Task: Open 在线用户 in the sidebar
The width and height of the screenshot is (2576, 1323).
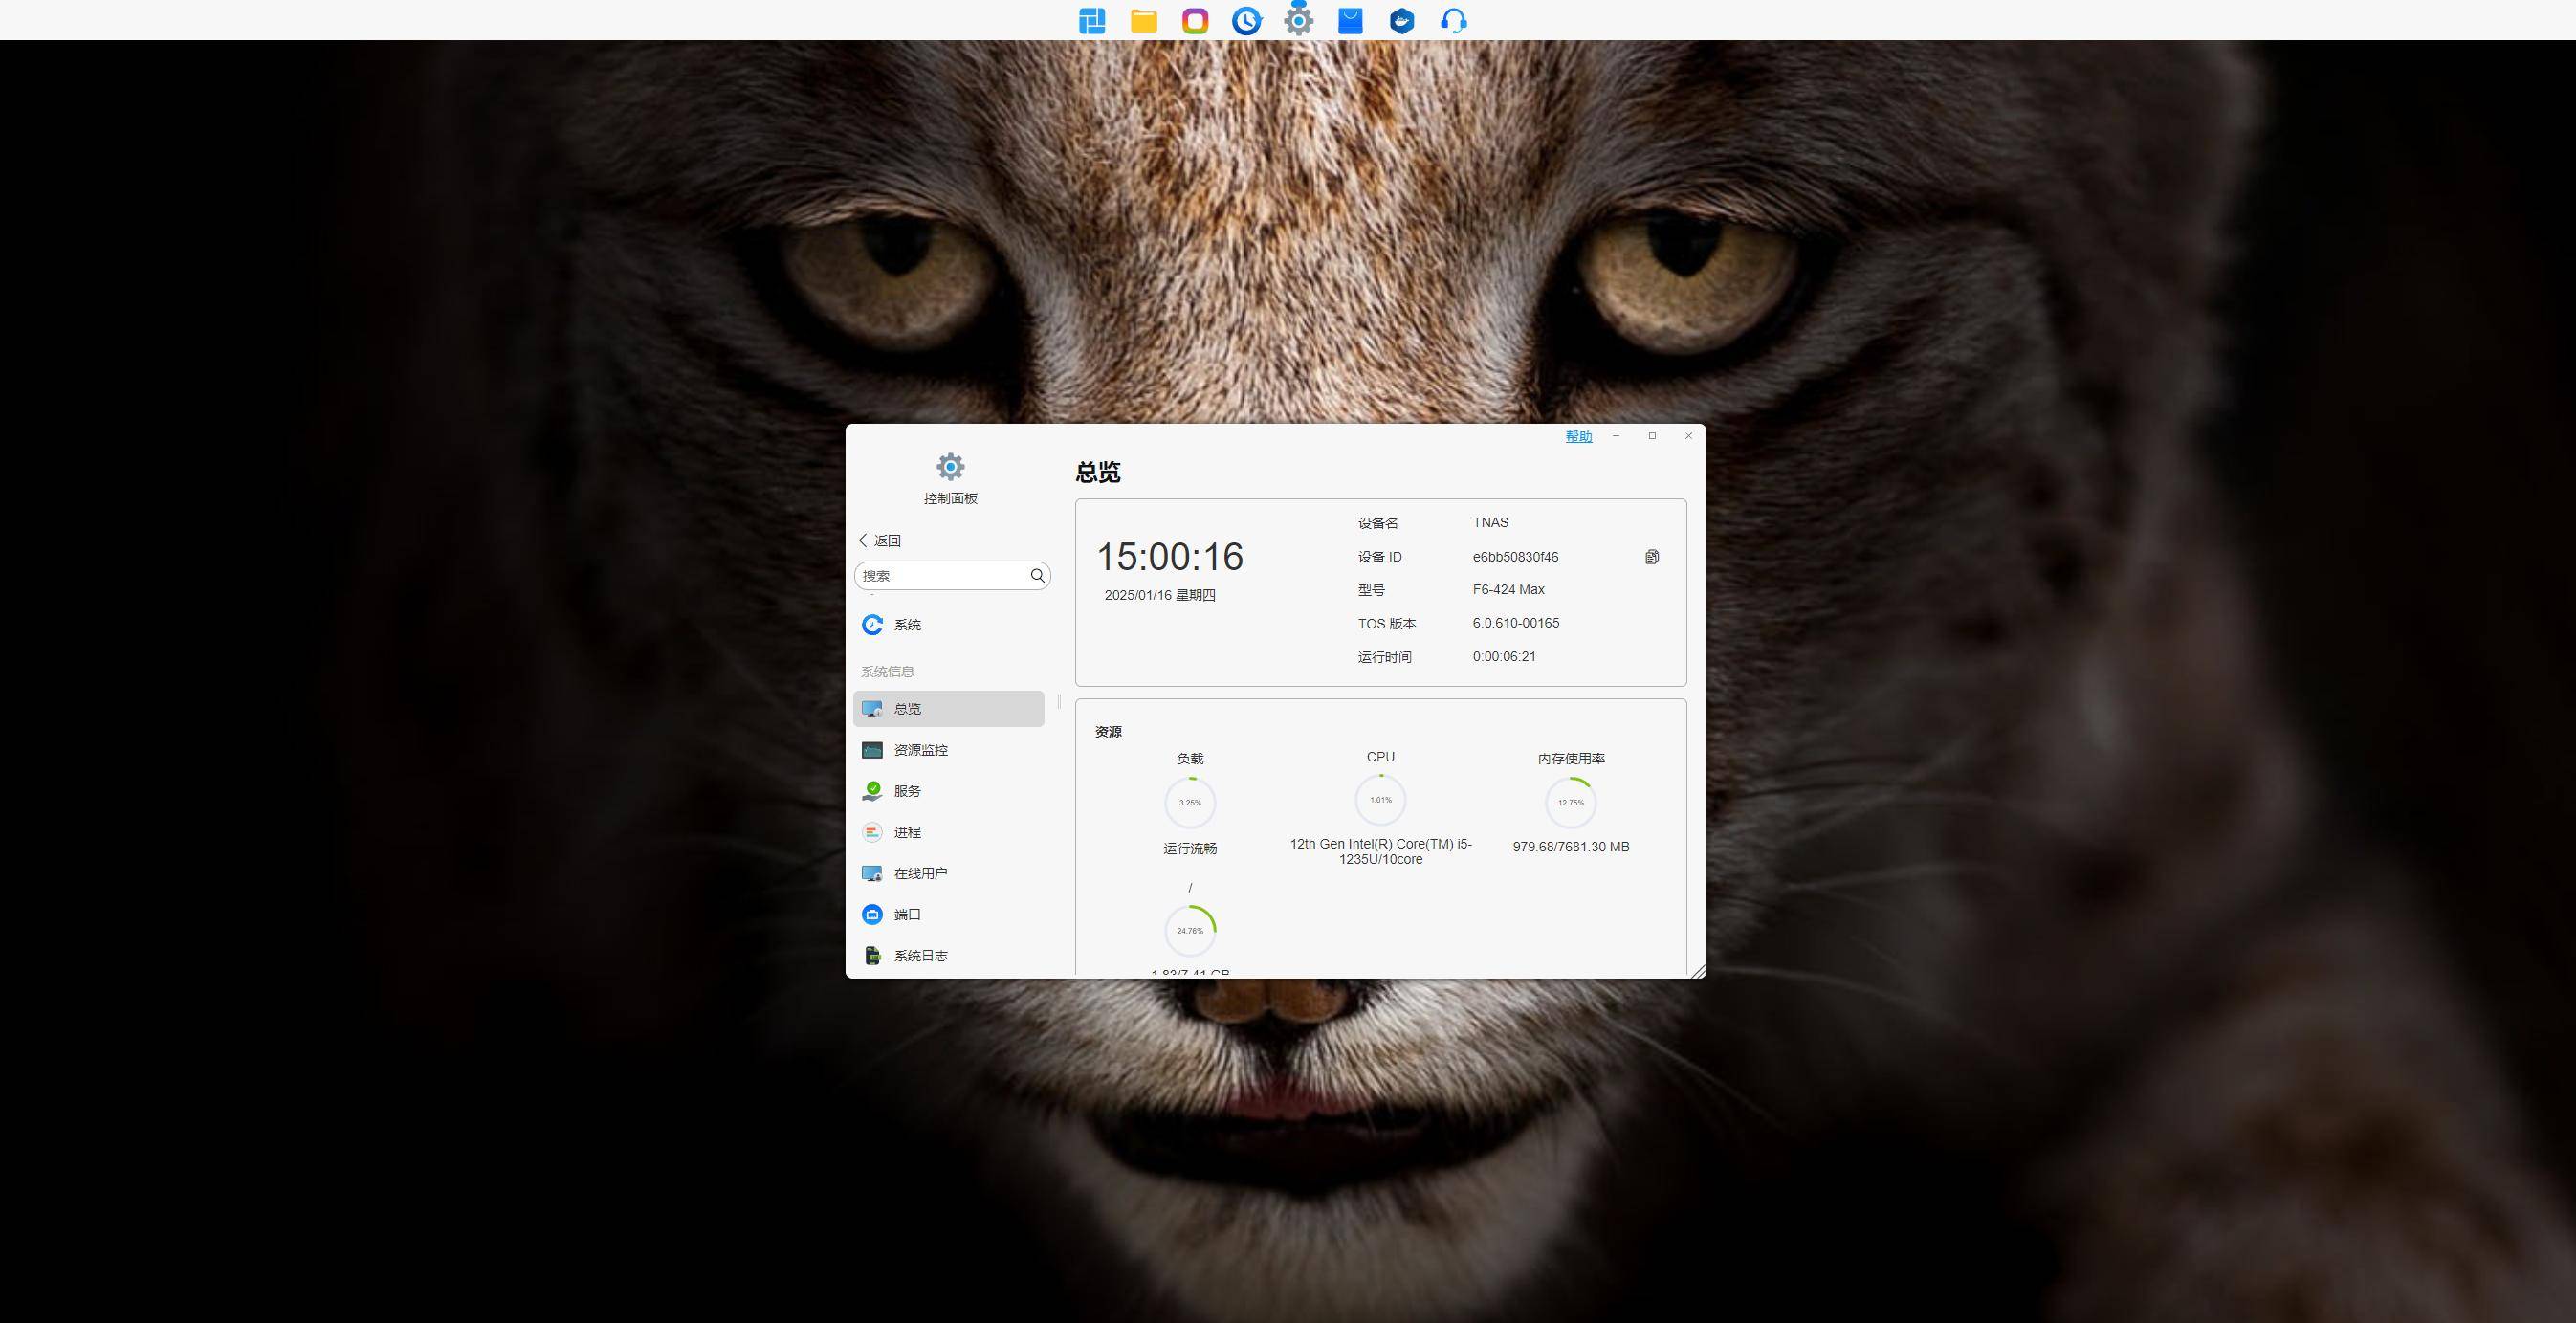Action: [x=920, y=873]
